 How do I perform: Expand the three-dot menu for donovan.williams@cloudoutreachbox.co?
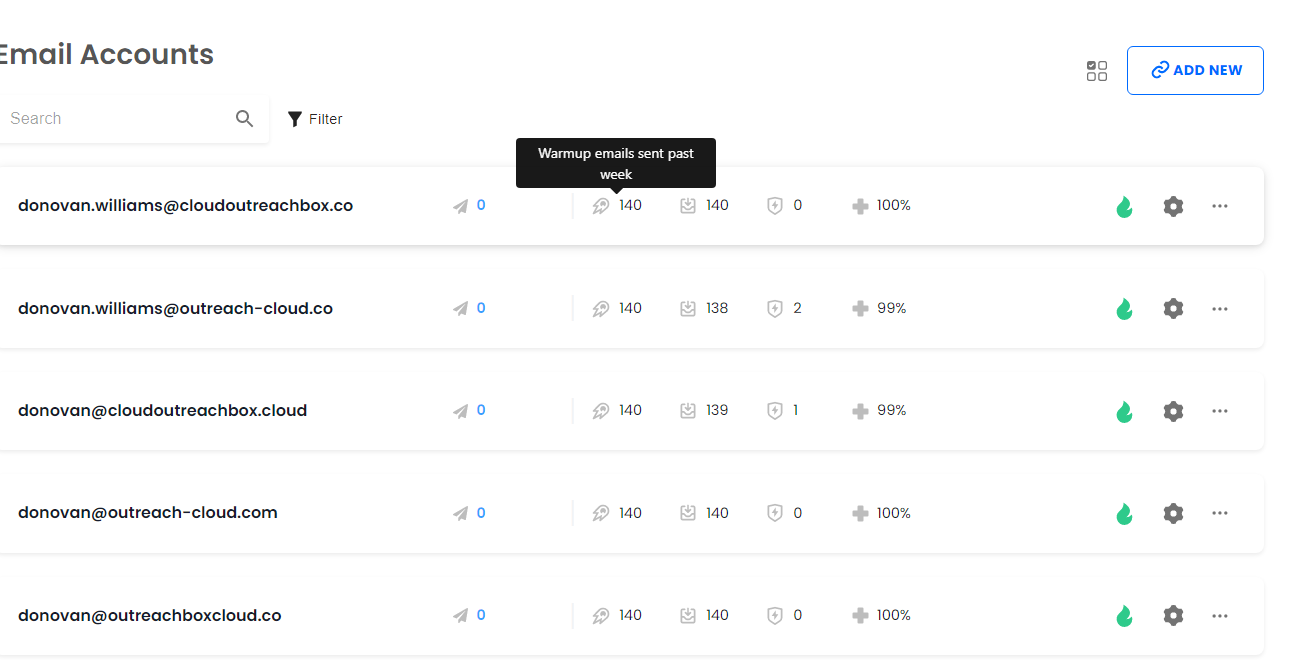(x=1219, y=206)
